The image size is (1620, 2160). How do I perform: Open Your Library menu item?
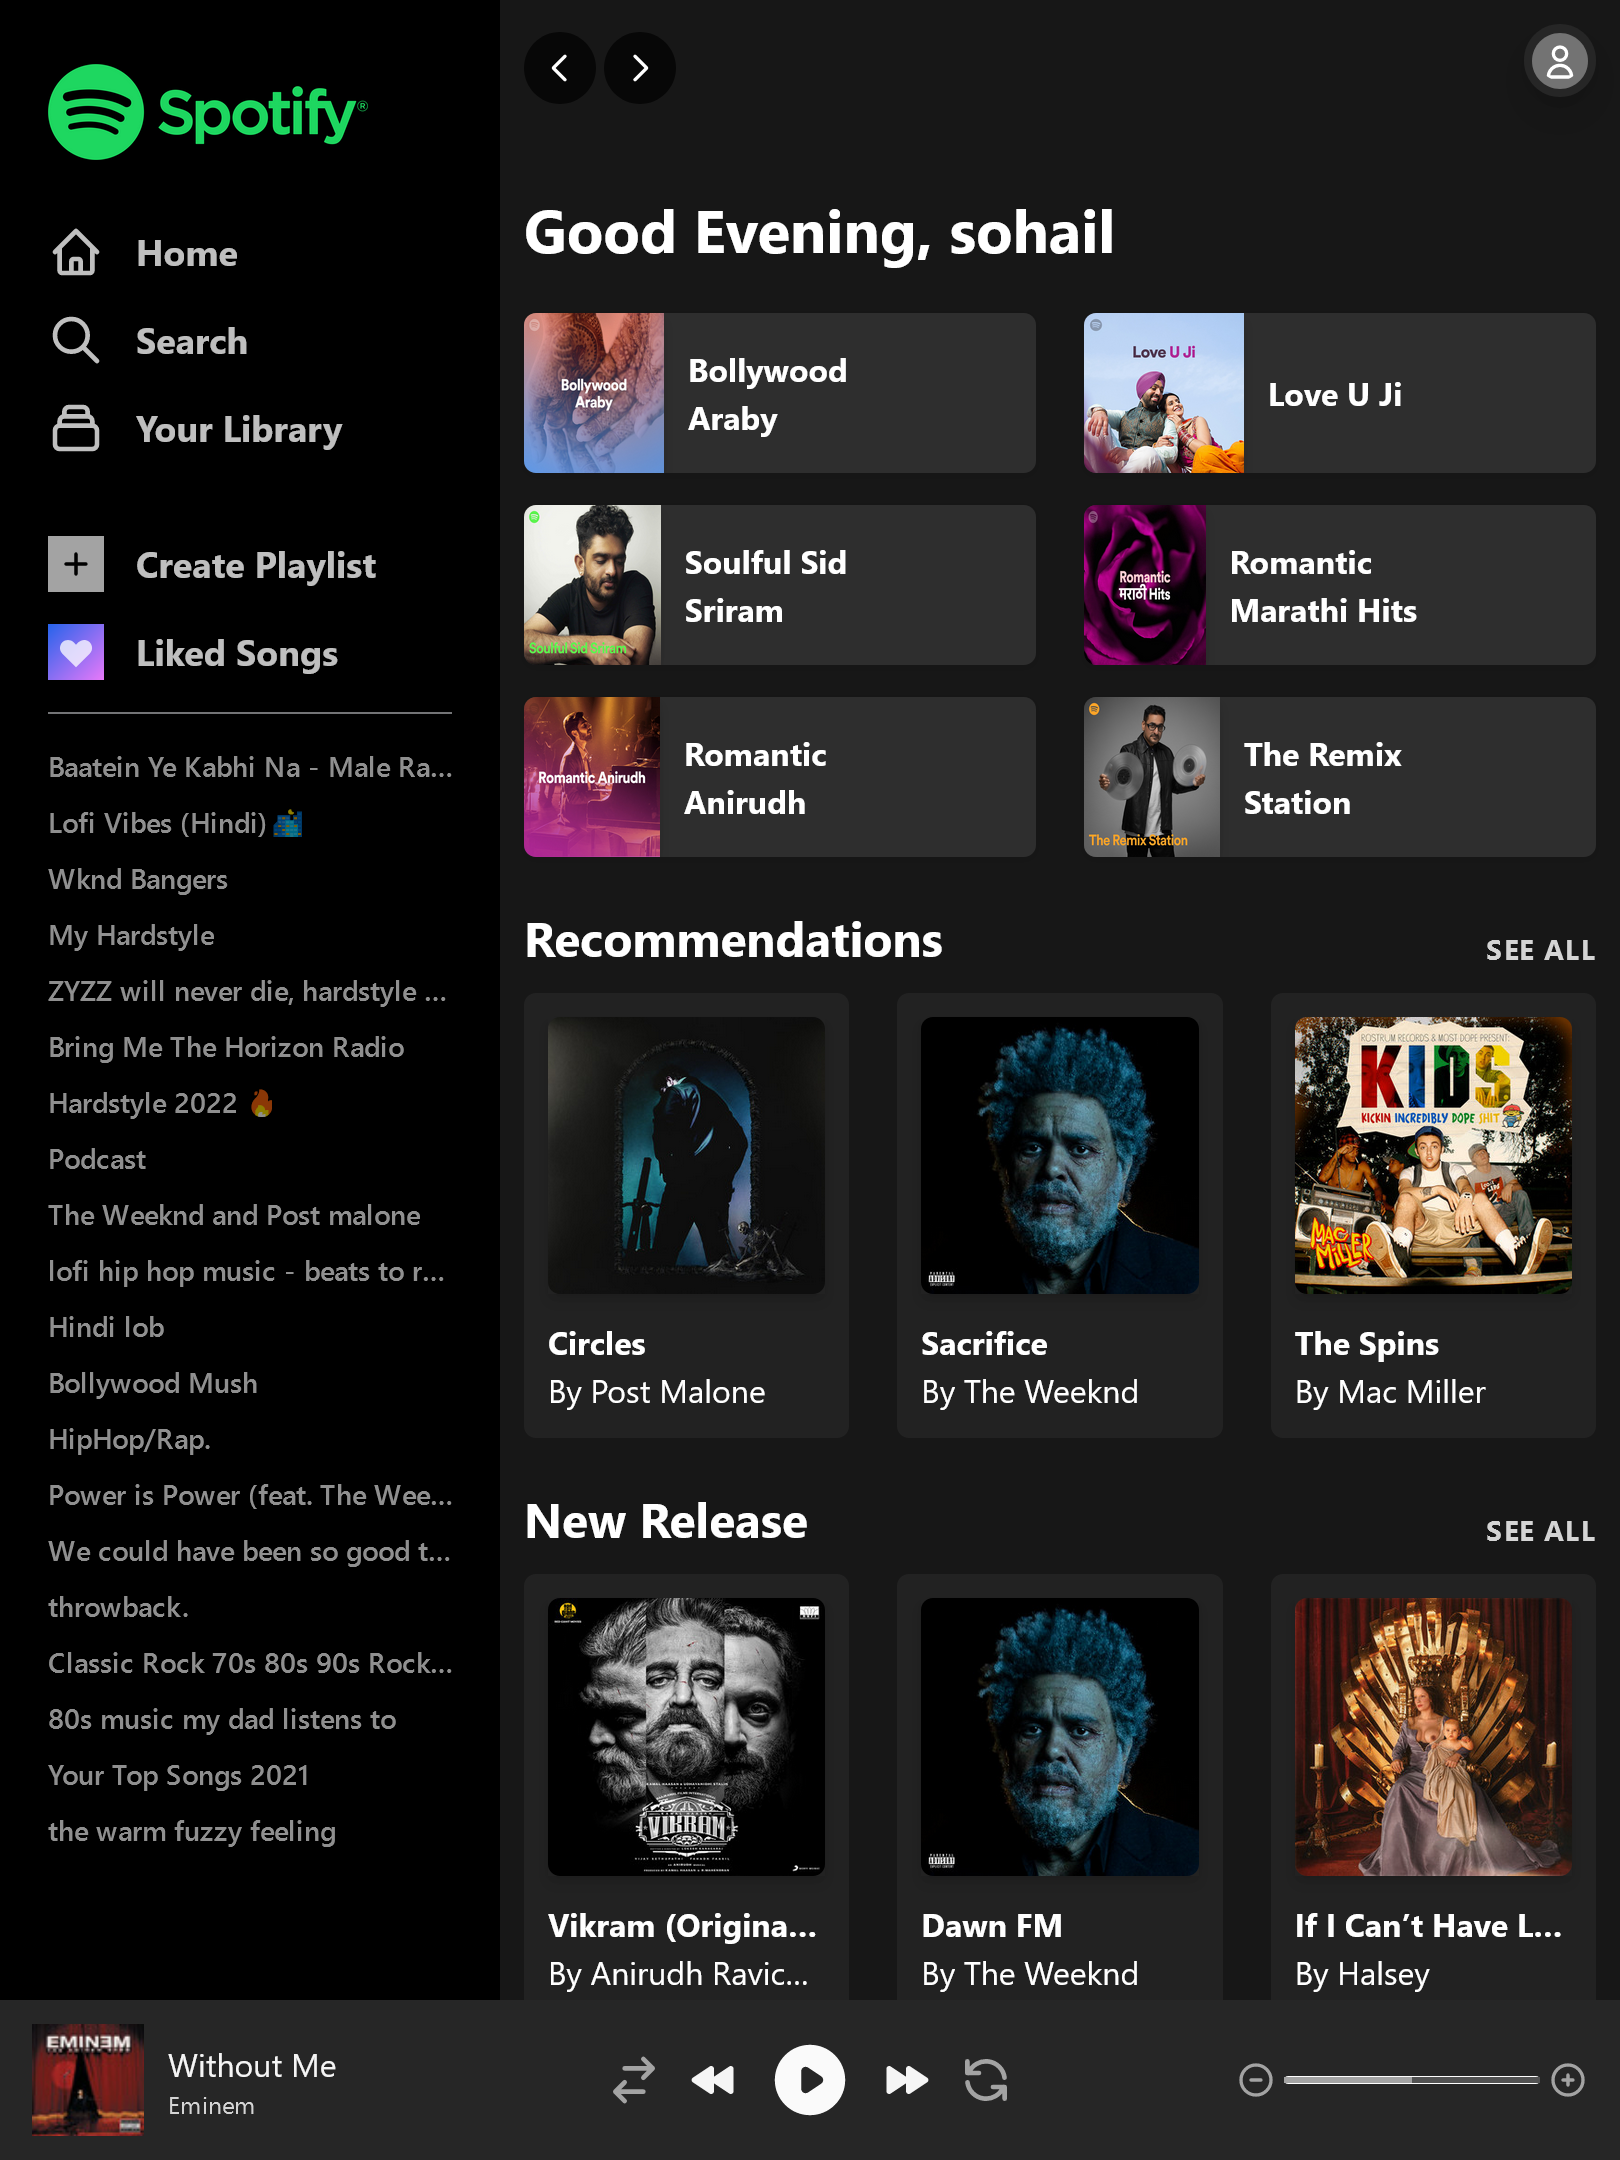click(239, 430)
